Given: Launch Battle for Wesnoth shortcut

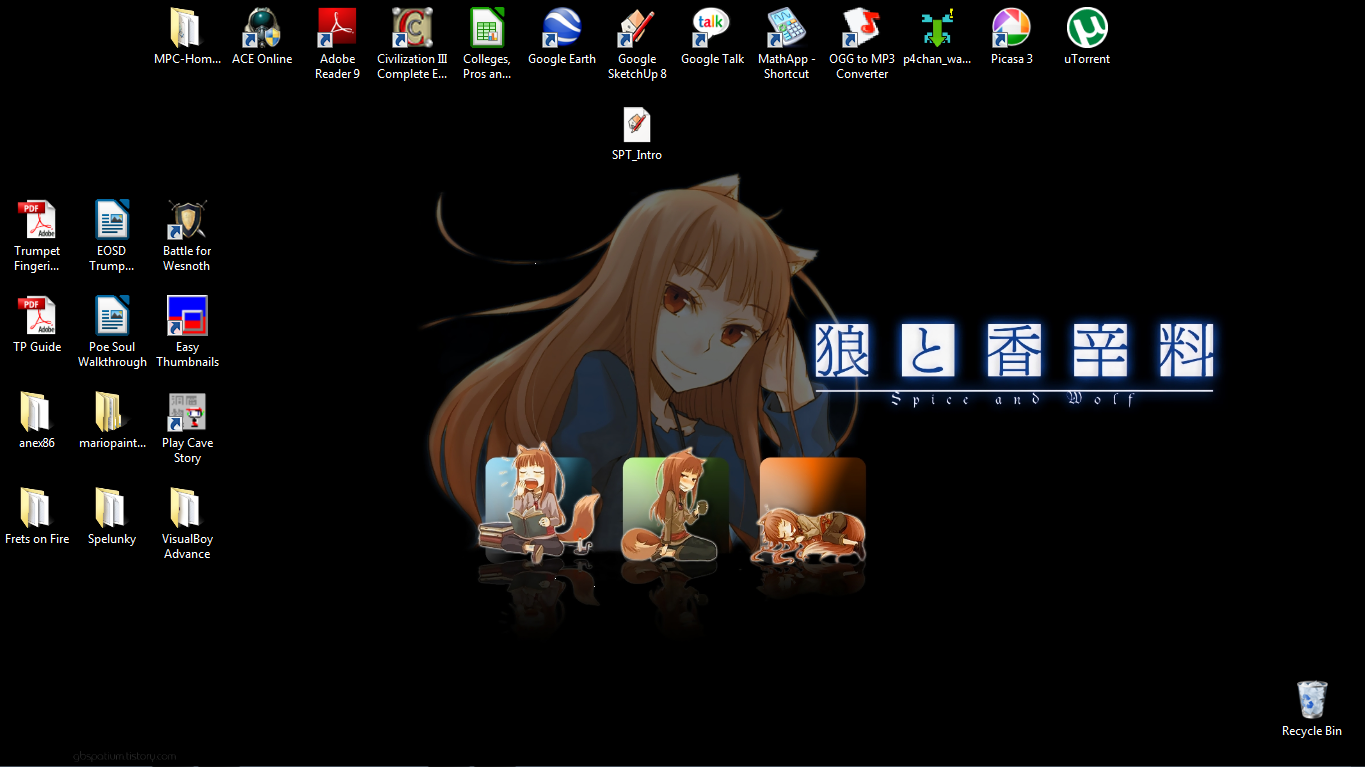Looking at the screenshot, I should point(187,220).
